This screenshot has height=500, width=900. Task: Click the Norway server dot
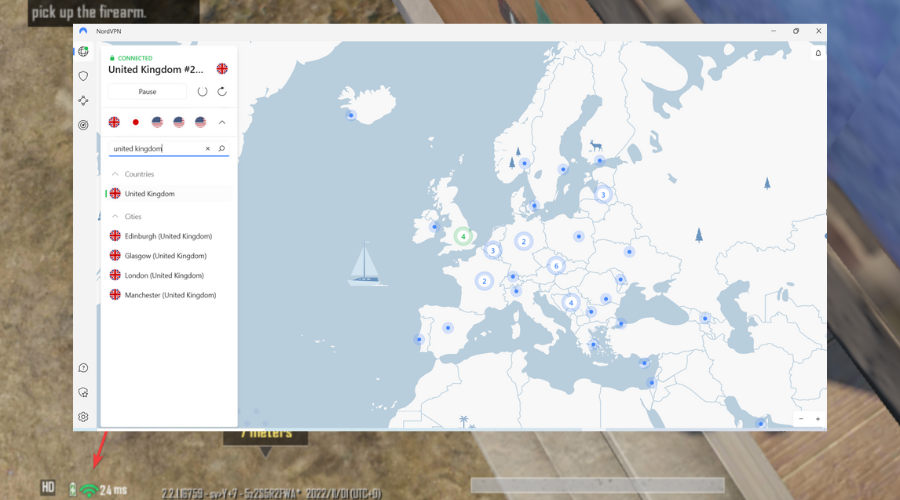coord(524,164)
